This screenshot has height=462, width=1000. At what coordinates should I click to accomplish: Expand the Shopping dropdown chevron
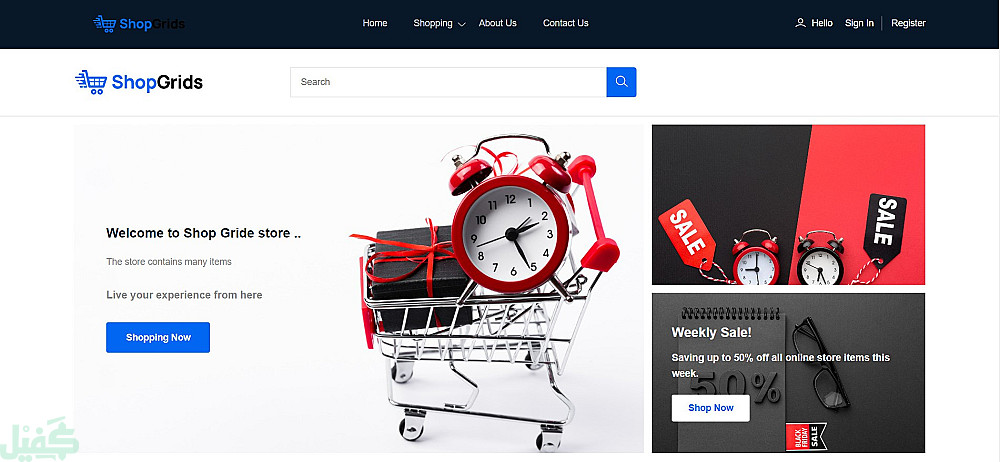[462, 24]
